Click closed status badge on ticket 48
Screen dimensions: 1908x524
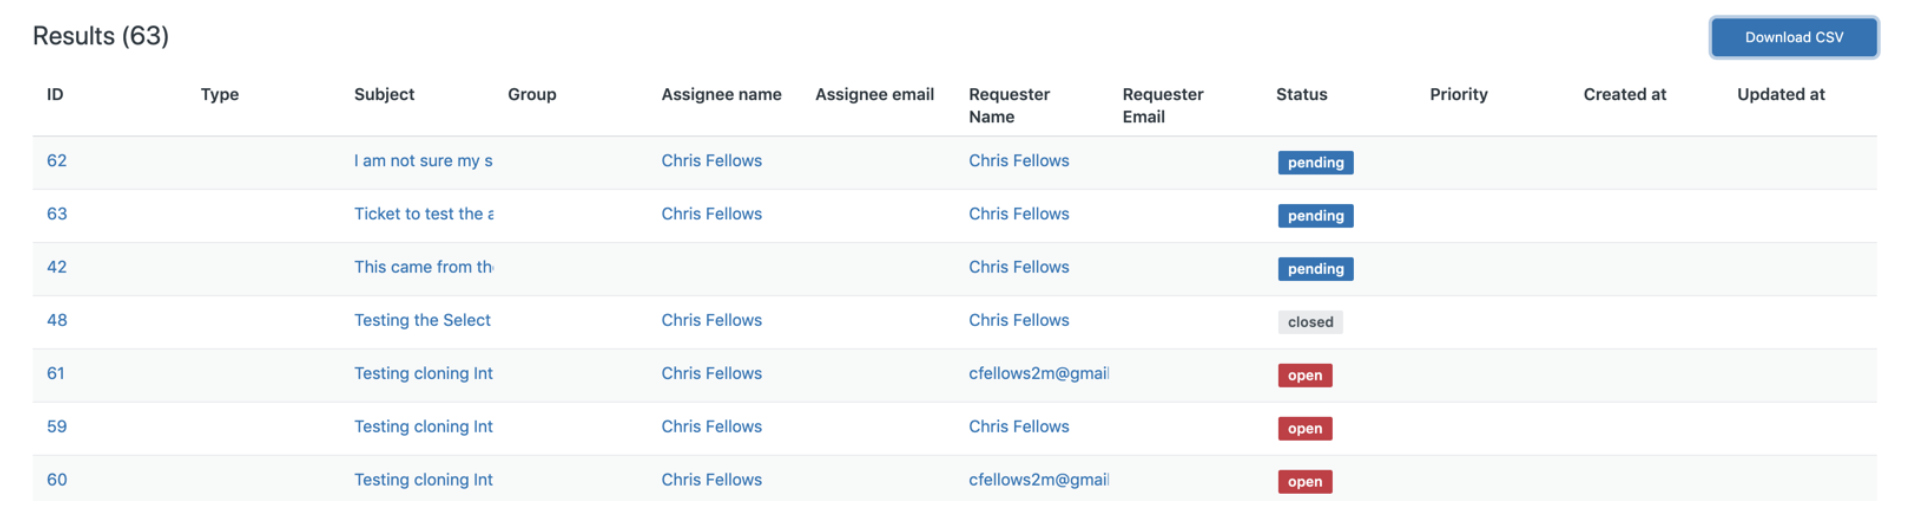pyautogui.click(x=1310, y=322)
